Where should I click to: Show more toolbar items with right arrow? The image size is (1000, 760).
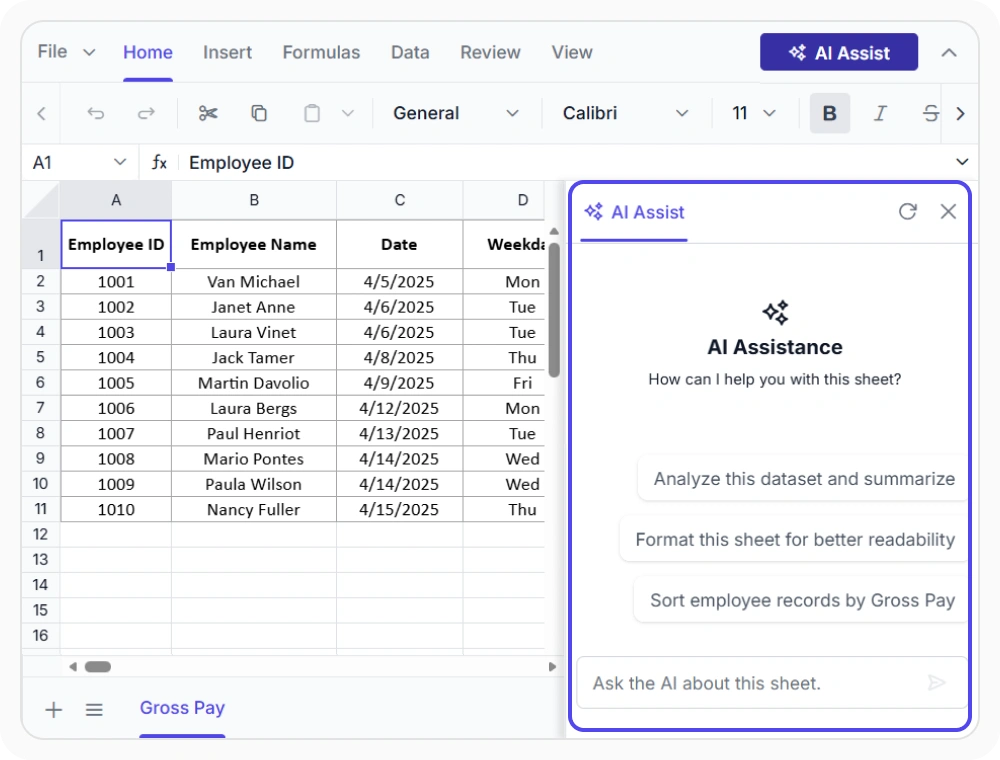pos(960,113)
